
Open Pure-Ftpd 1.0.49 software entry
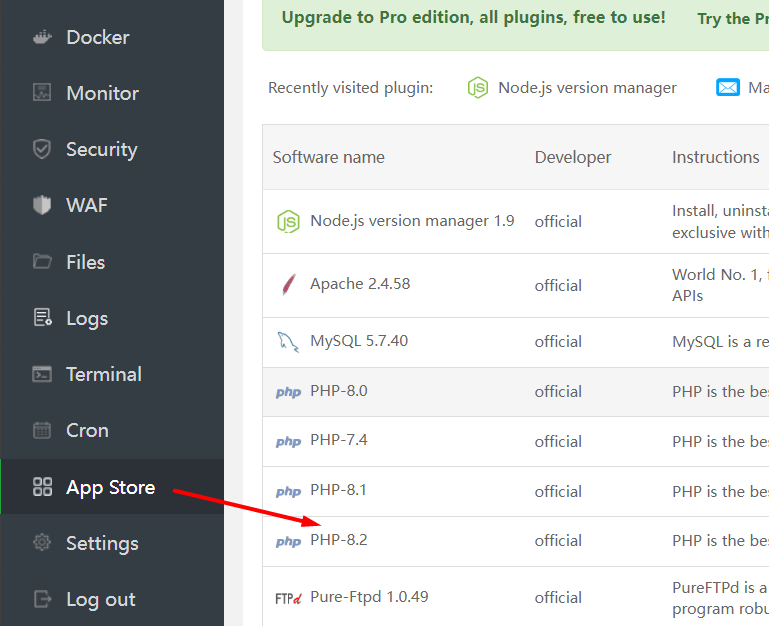(369, 597)
